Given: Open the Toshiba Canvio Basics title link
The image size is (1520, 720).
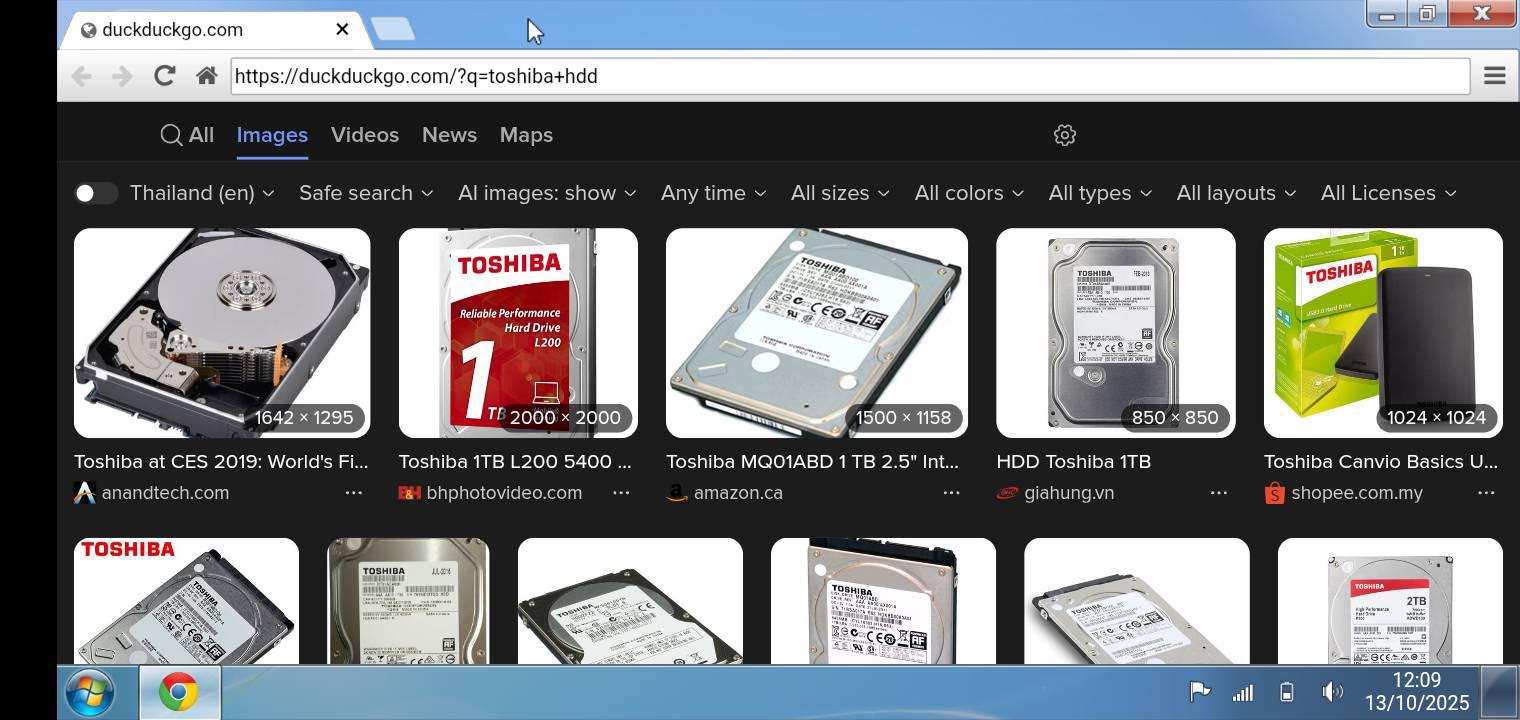Looking at the screenshot, I should coord(1381,462).
